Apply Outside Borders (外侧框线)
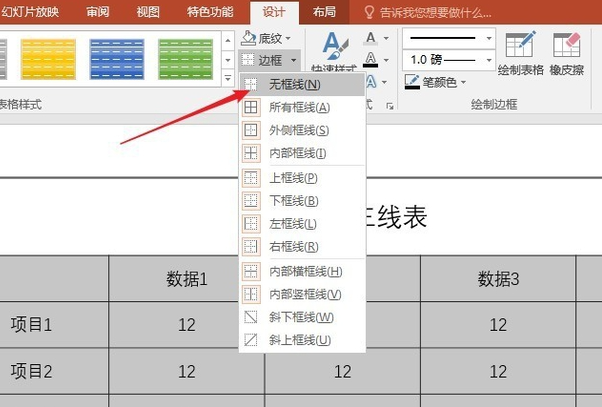The width and height of the screenshot is (602, 407). click(x=302, y=130)
